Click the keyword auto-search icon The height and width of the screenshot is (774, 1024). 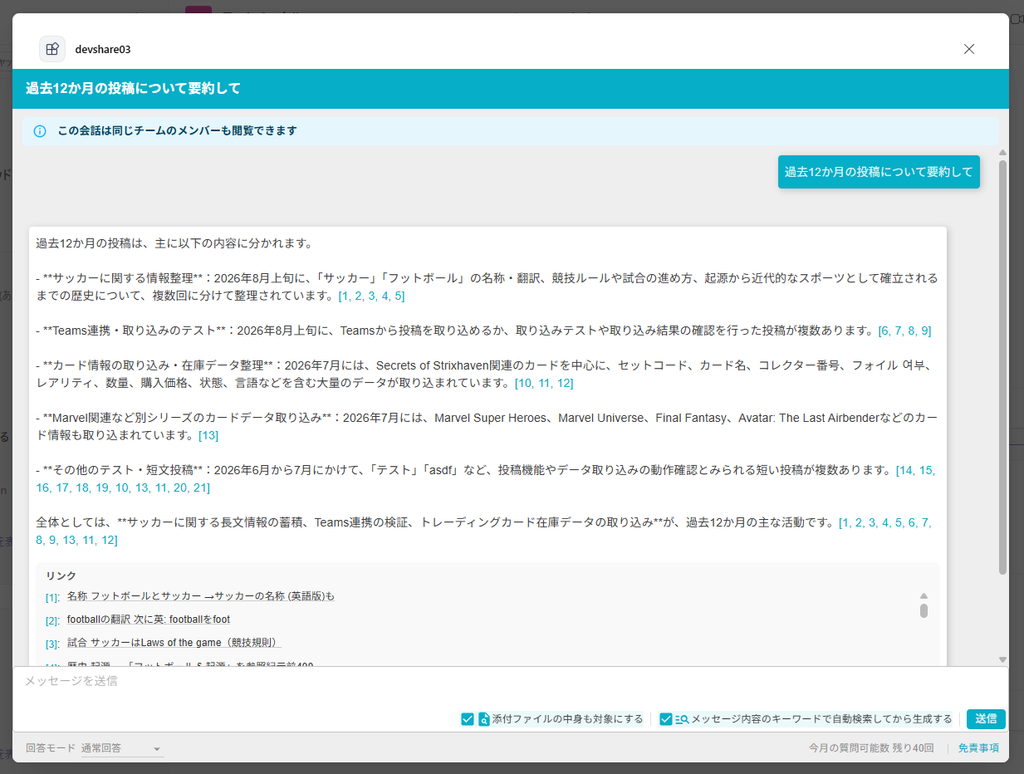tap(682, 719)
